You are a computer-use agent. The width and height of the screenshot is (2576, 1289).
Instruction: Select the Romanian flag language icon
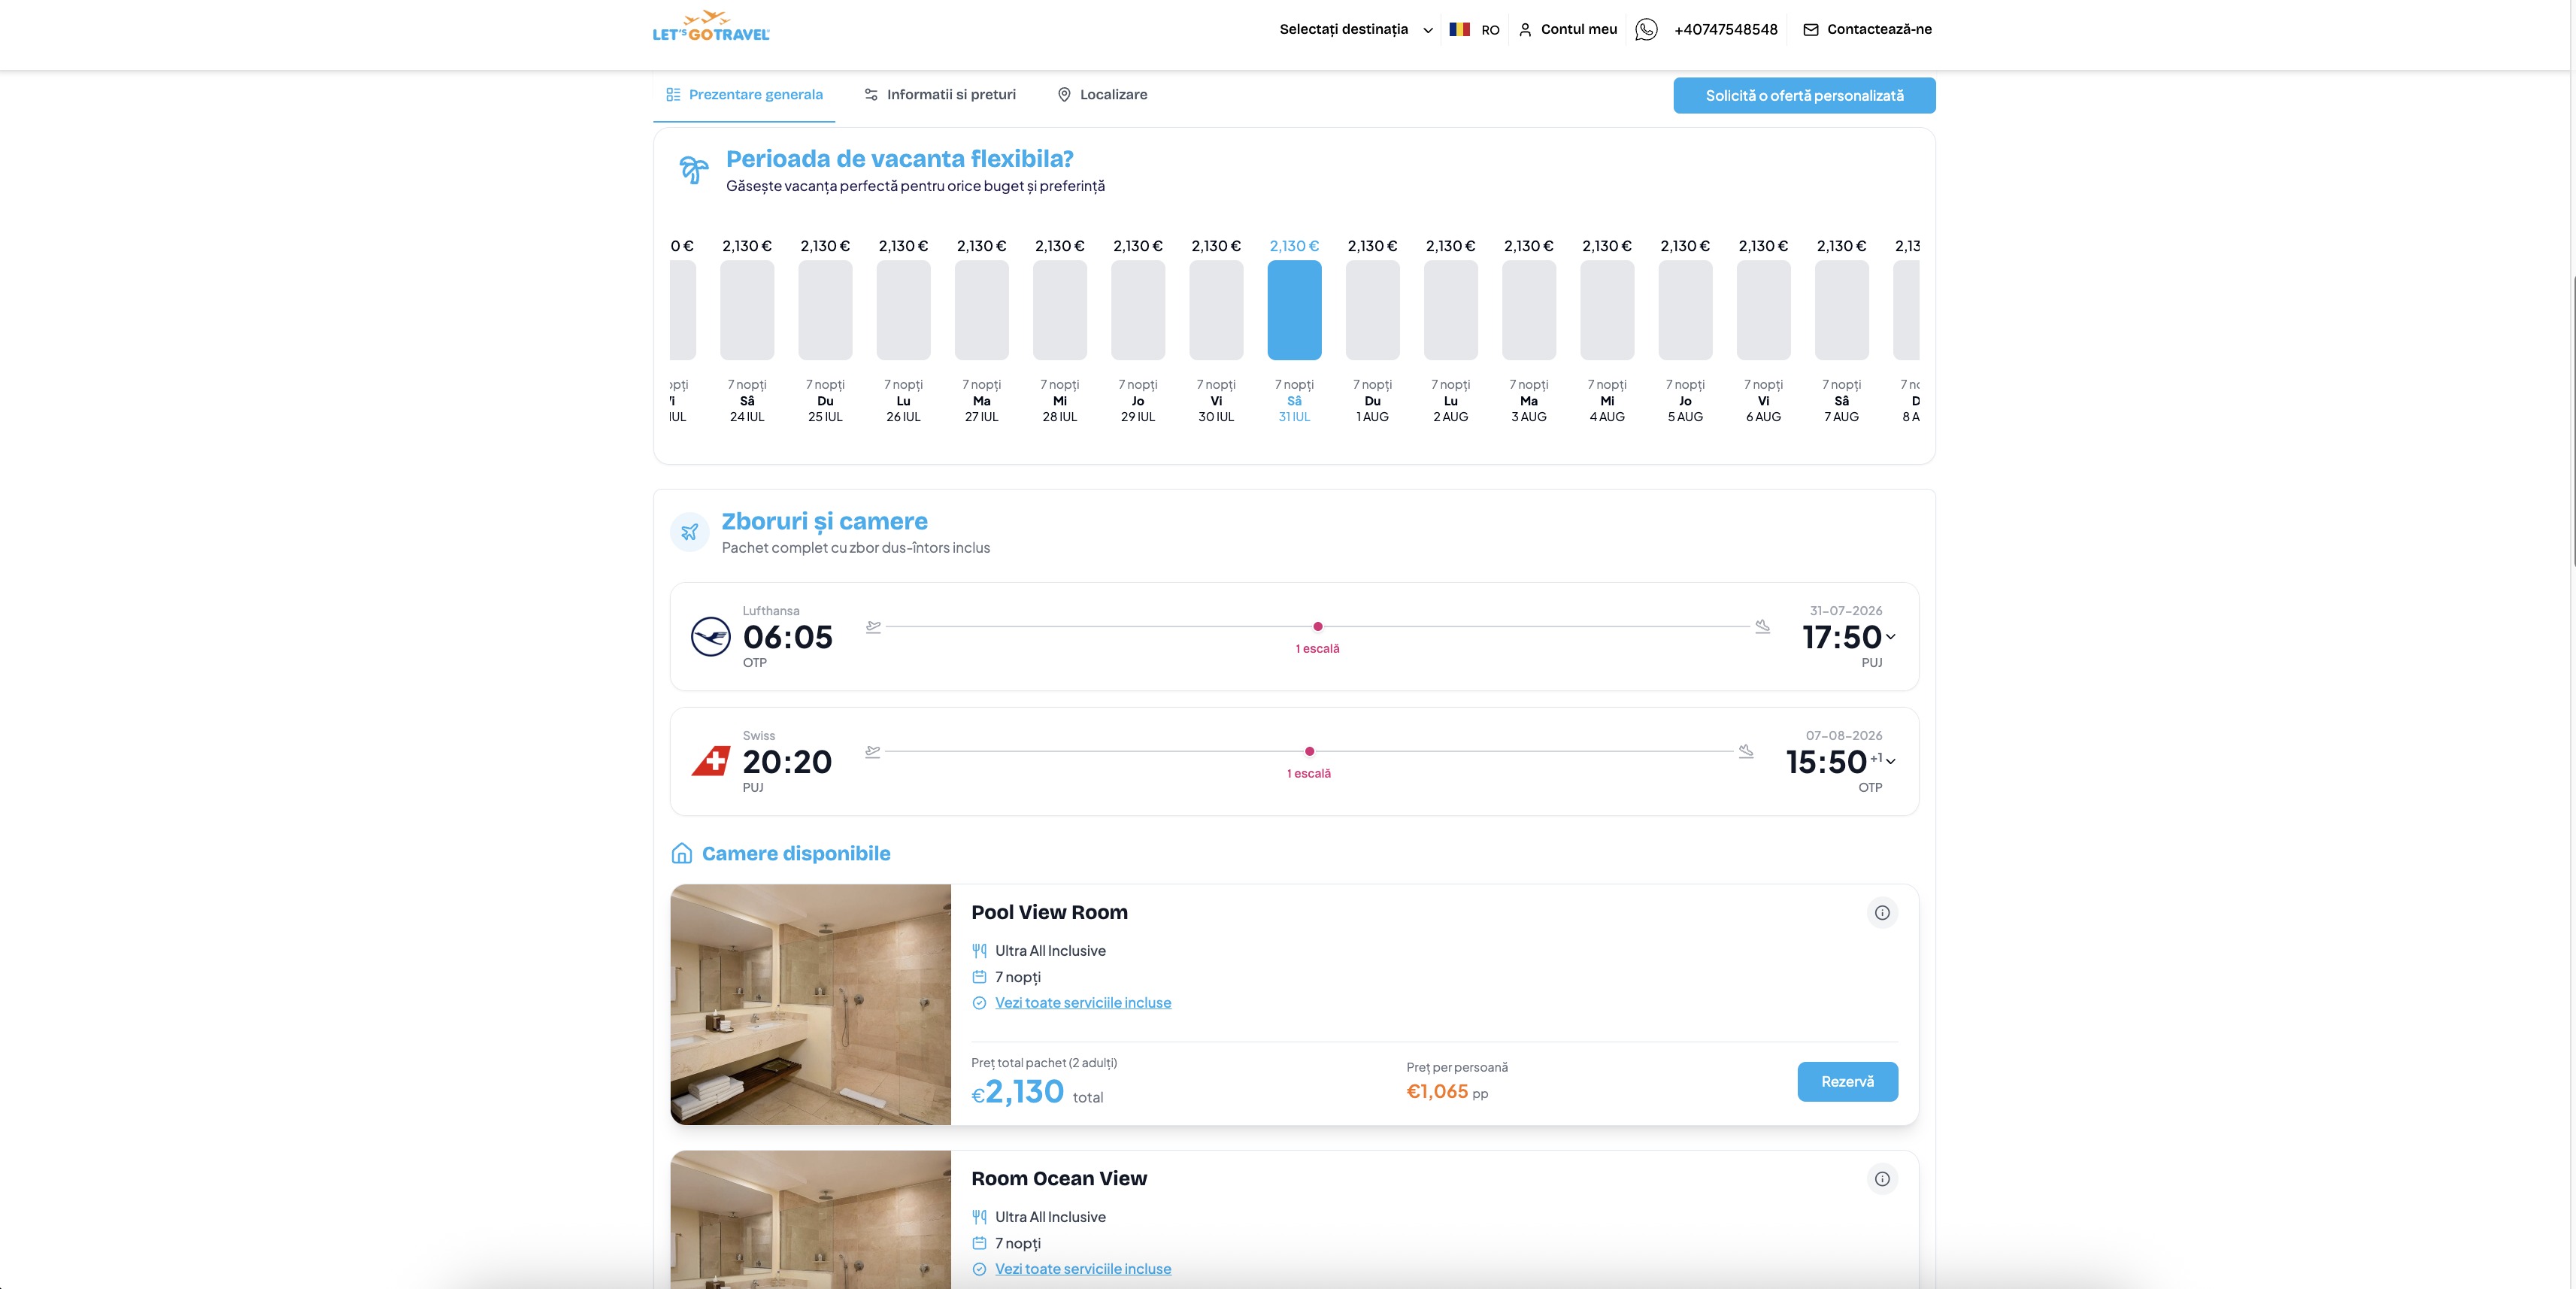(x=1460, y=29)
